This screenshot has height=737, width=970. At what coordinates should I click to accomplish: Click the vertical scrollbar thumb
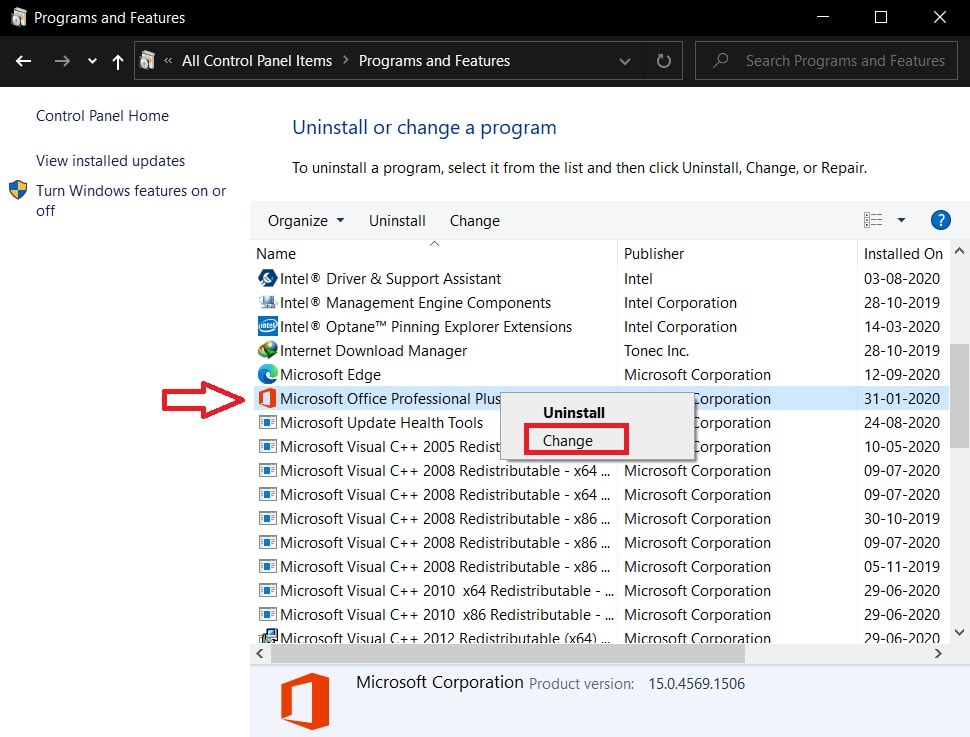tap(959, 395)
